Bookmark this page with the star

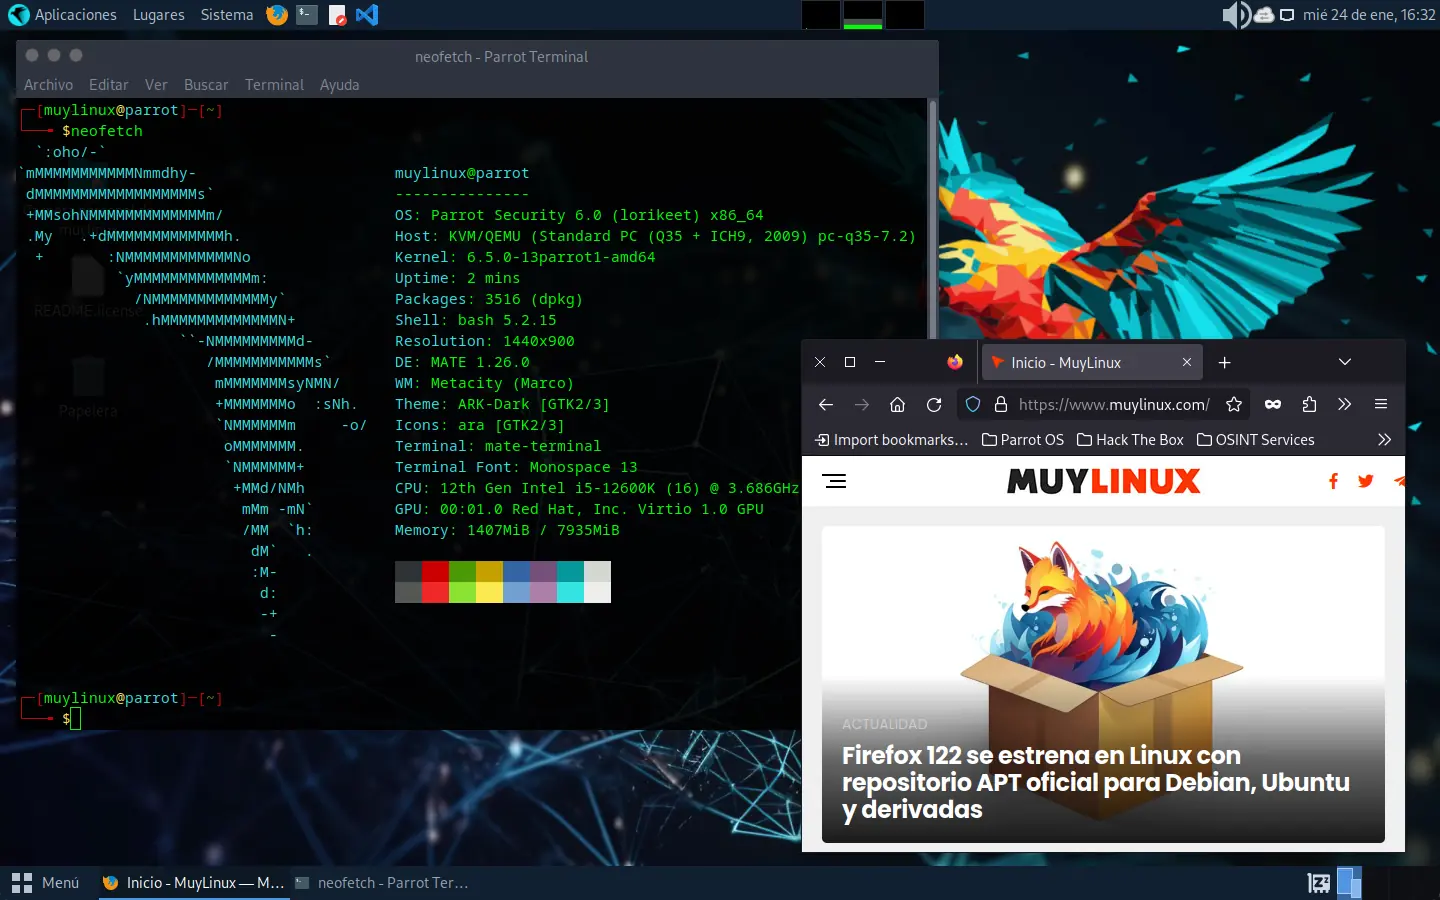(x=1234, y=404)
